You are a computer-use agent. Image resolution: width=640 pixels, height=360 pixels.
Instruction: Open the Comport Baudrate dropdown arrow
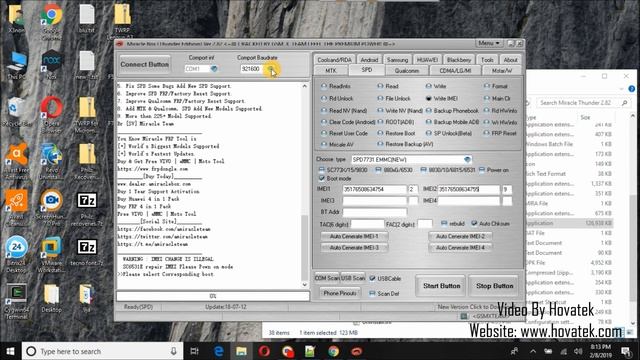point(270,69)
